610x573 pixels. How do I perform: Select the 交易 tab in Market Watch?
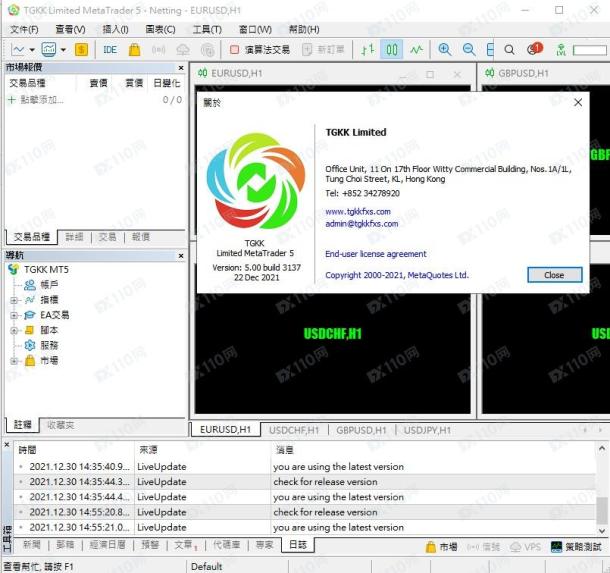click(107, 237)
